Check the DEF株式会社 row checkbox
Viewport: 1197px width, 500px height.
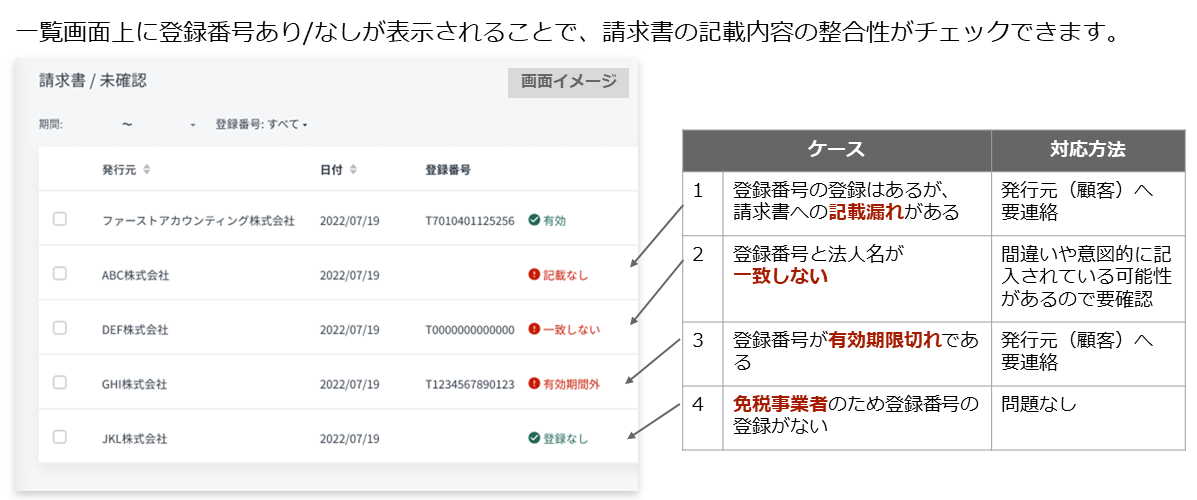[x=60, y=328]
